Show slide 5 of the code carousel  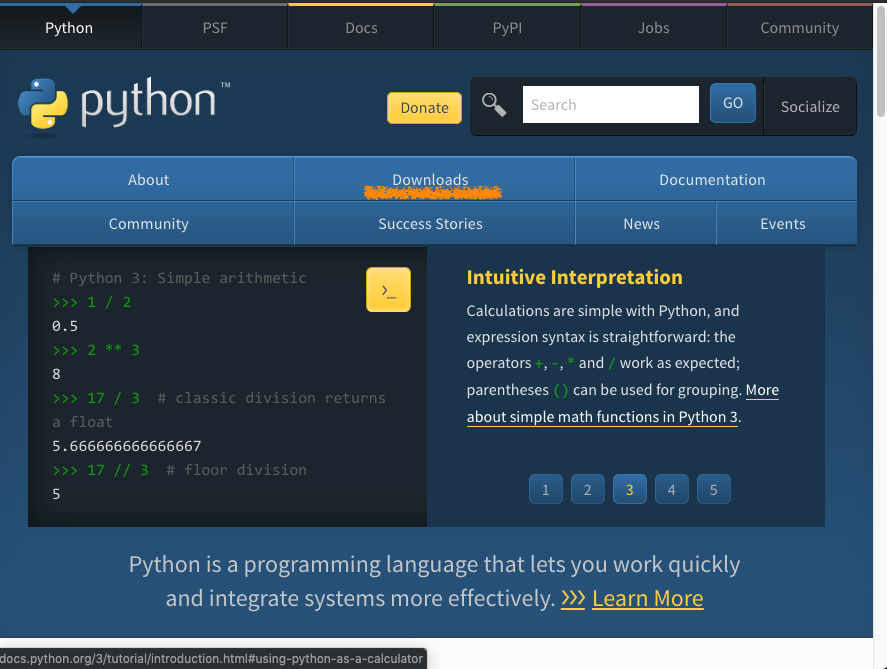pyautogui.click(x=713, y=489)
